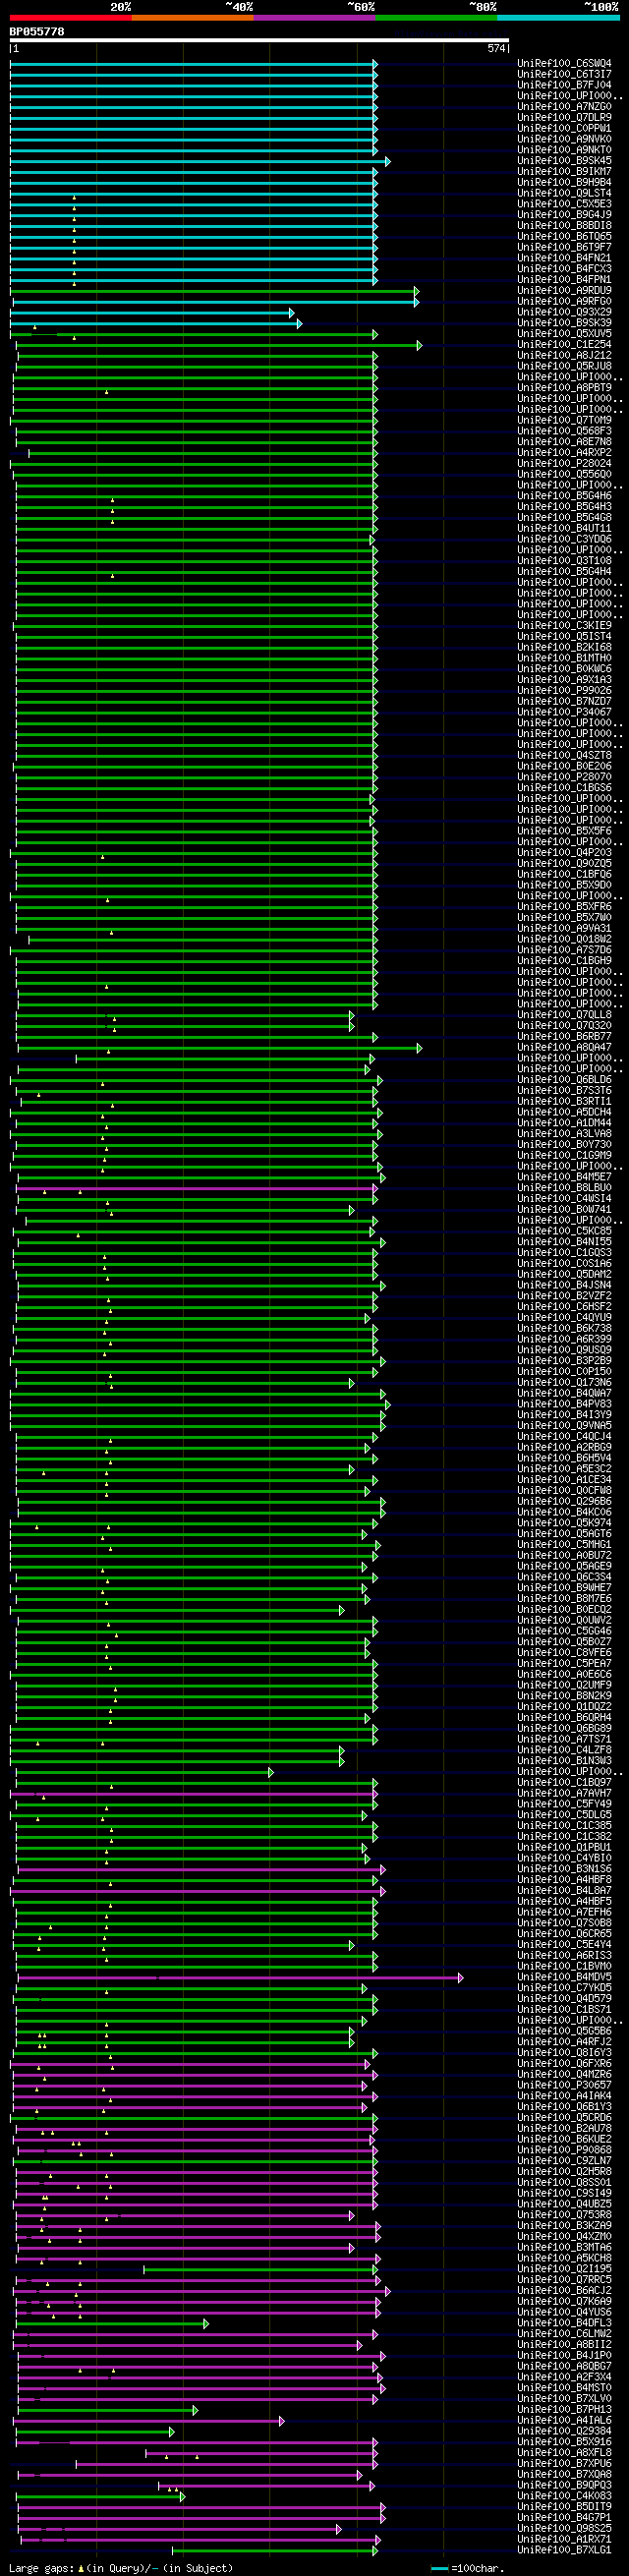The width and height of the screenshot is (629, 2576).
Task: Select label UniRef100_Q6BLD6
Action: pyautogui.click(x=564, y=1080)
